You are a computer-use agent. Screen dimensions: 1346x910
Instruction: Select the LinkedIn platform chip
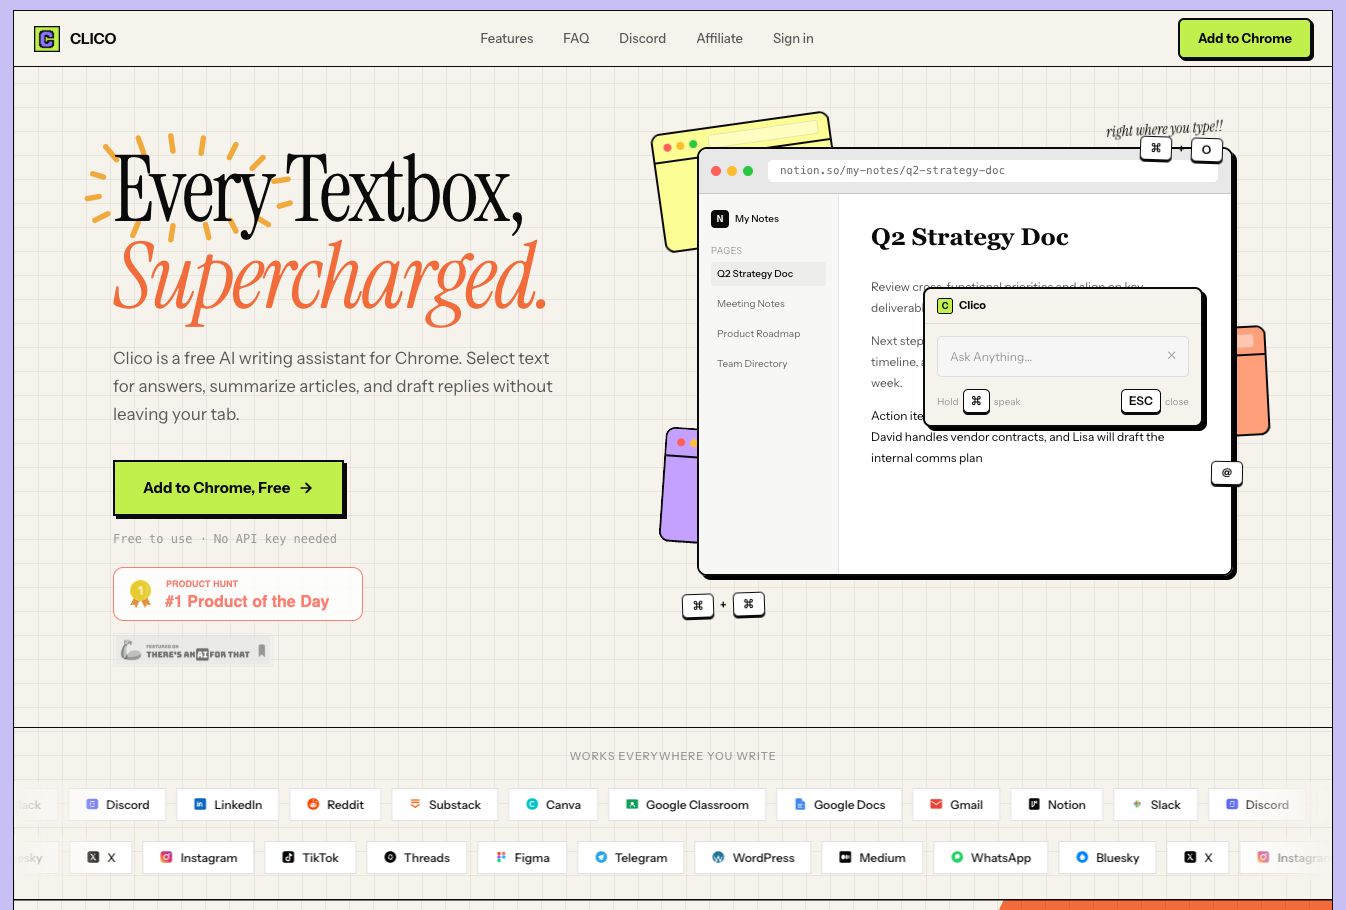(227, 805)
